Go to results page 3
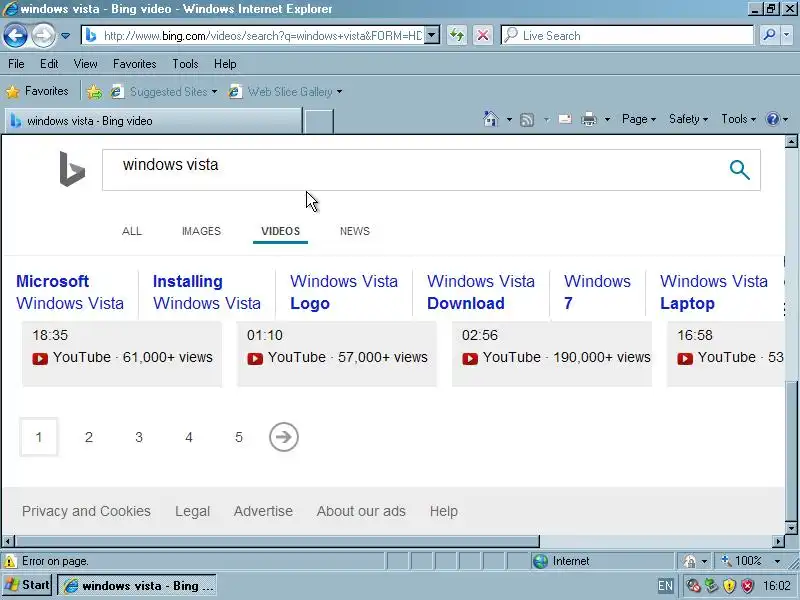 click(139, 437)
